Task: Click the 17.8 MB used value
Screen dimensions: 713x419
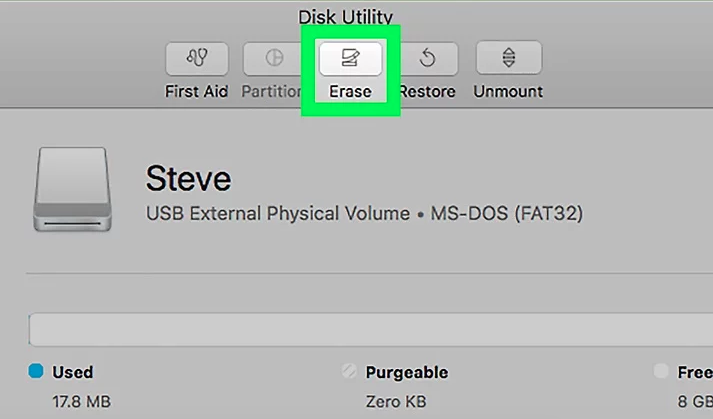Action: tap(81, 402)
